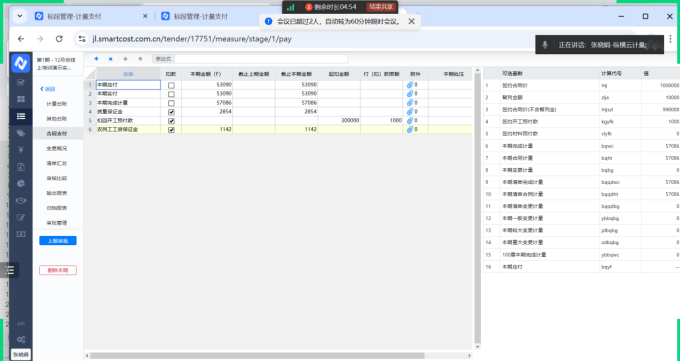This screenshot has height=361, width=680.
Task: Open 输出报表 in the side menu
Action: (x=57, y=193)
